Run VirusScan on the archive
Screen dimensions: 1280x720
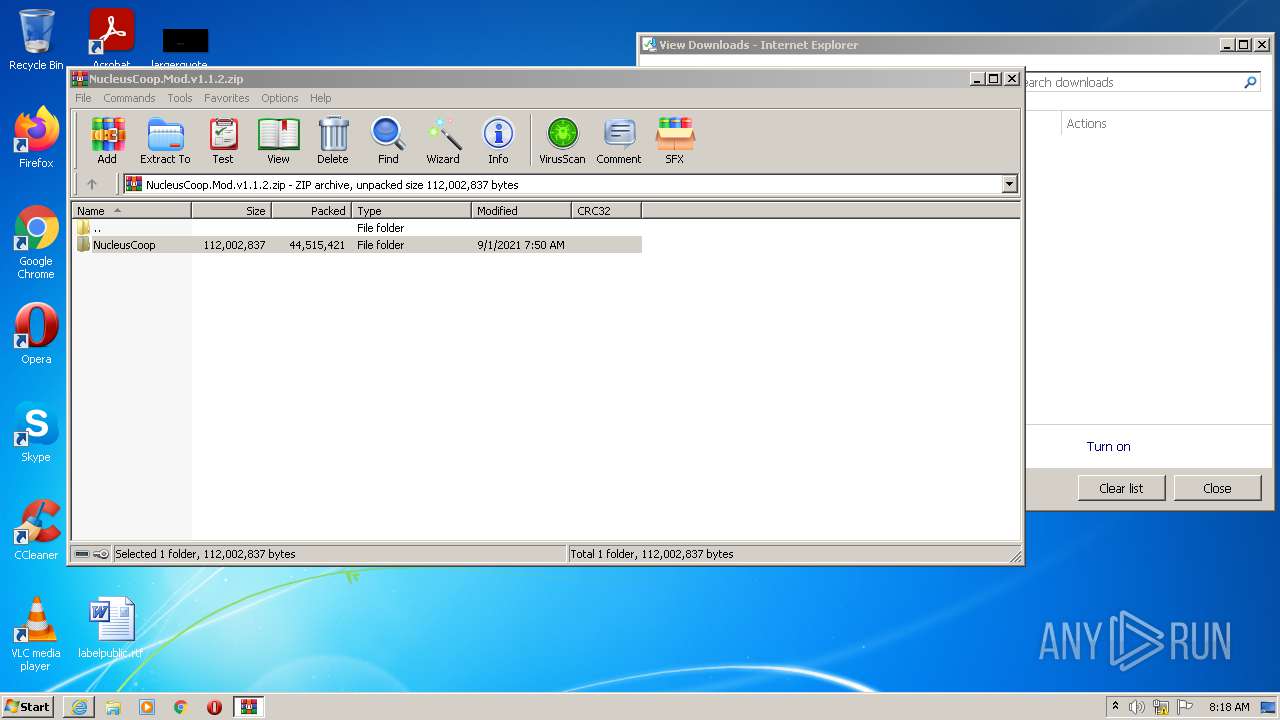(x=562, y=140)
